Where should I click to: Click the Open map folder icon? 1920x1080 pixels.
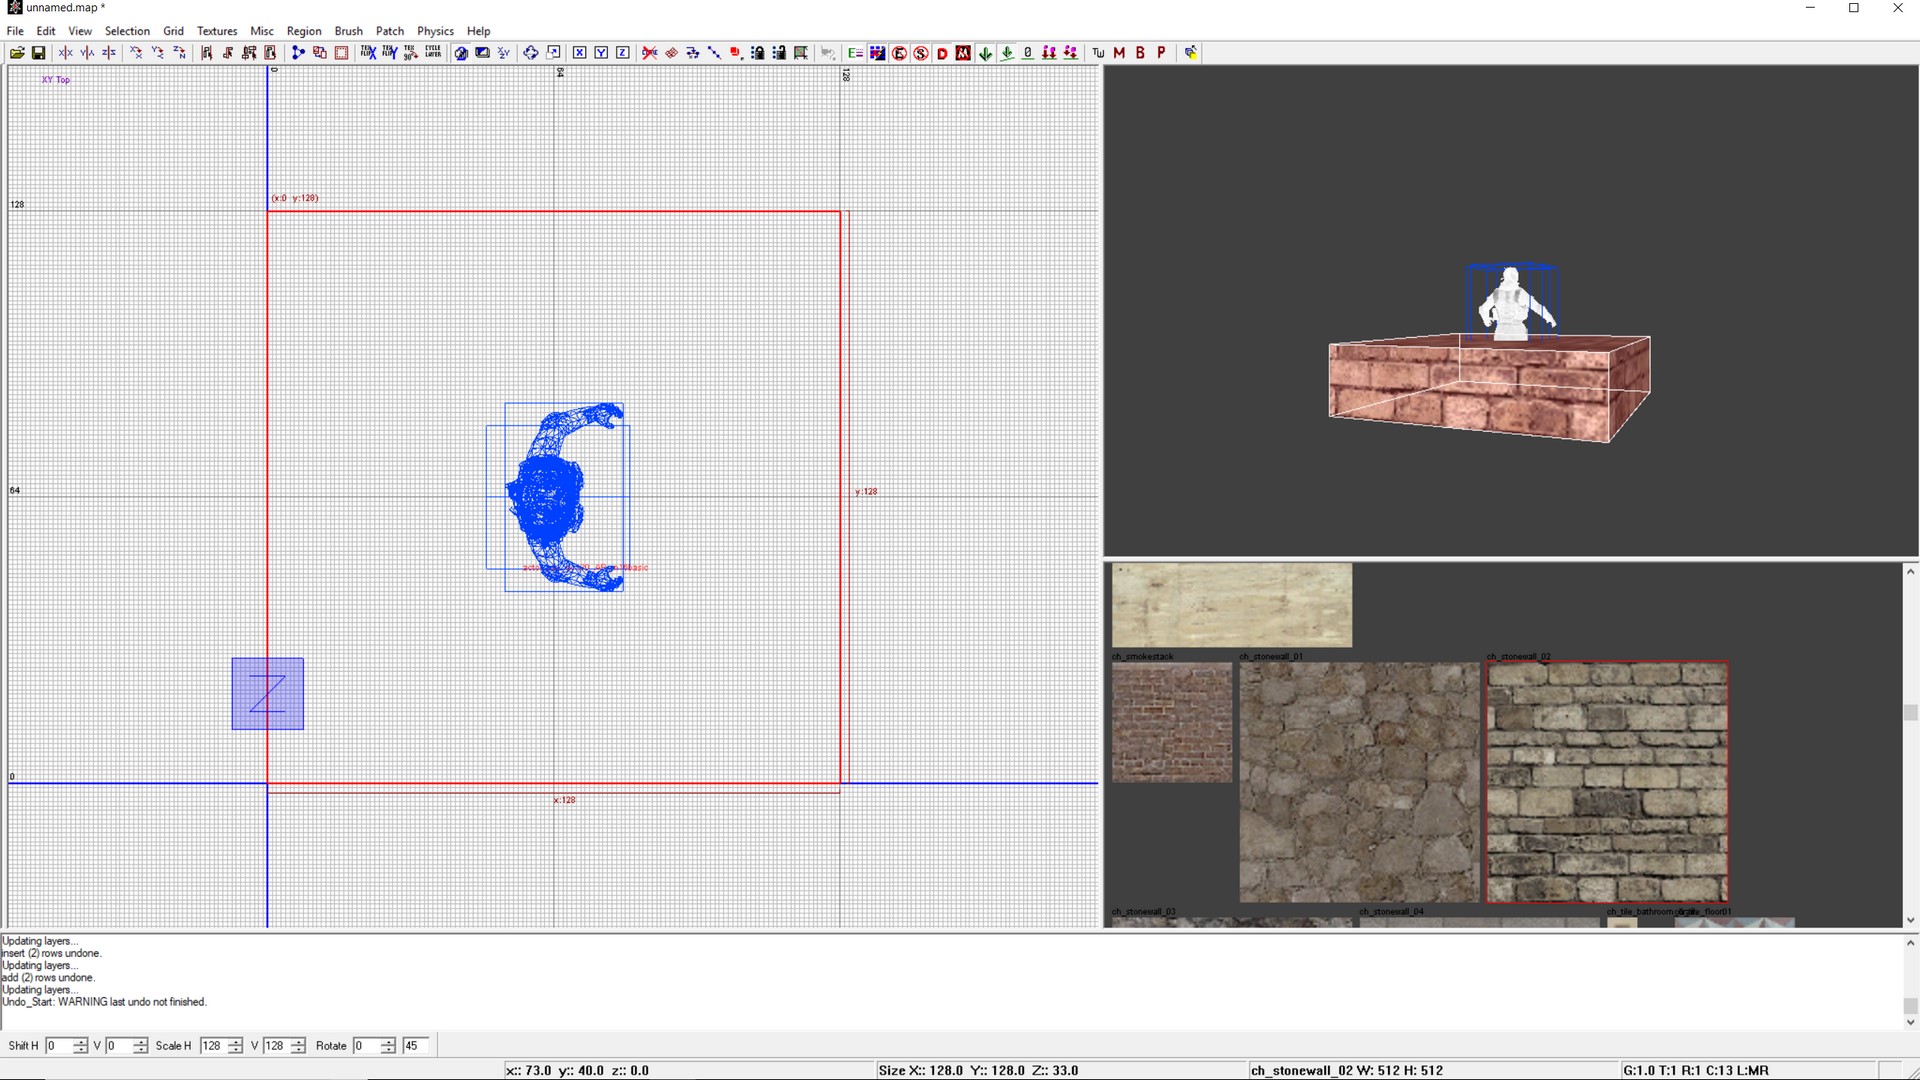(17, 53)
